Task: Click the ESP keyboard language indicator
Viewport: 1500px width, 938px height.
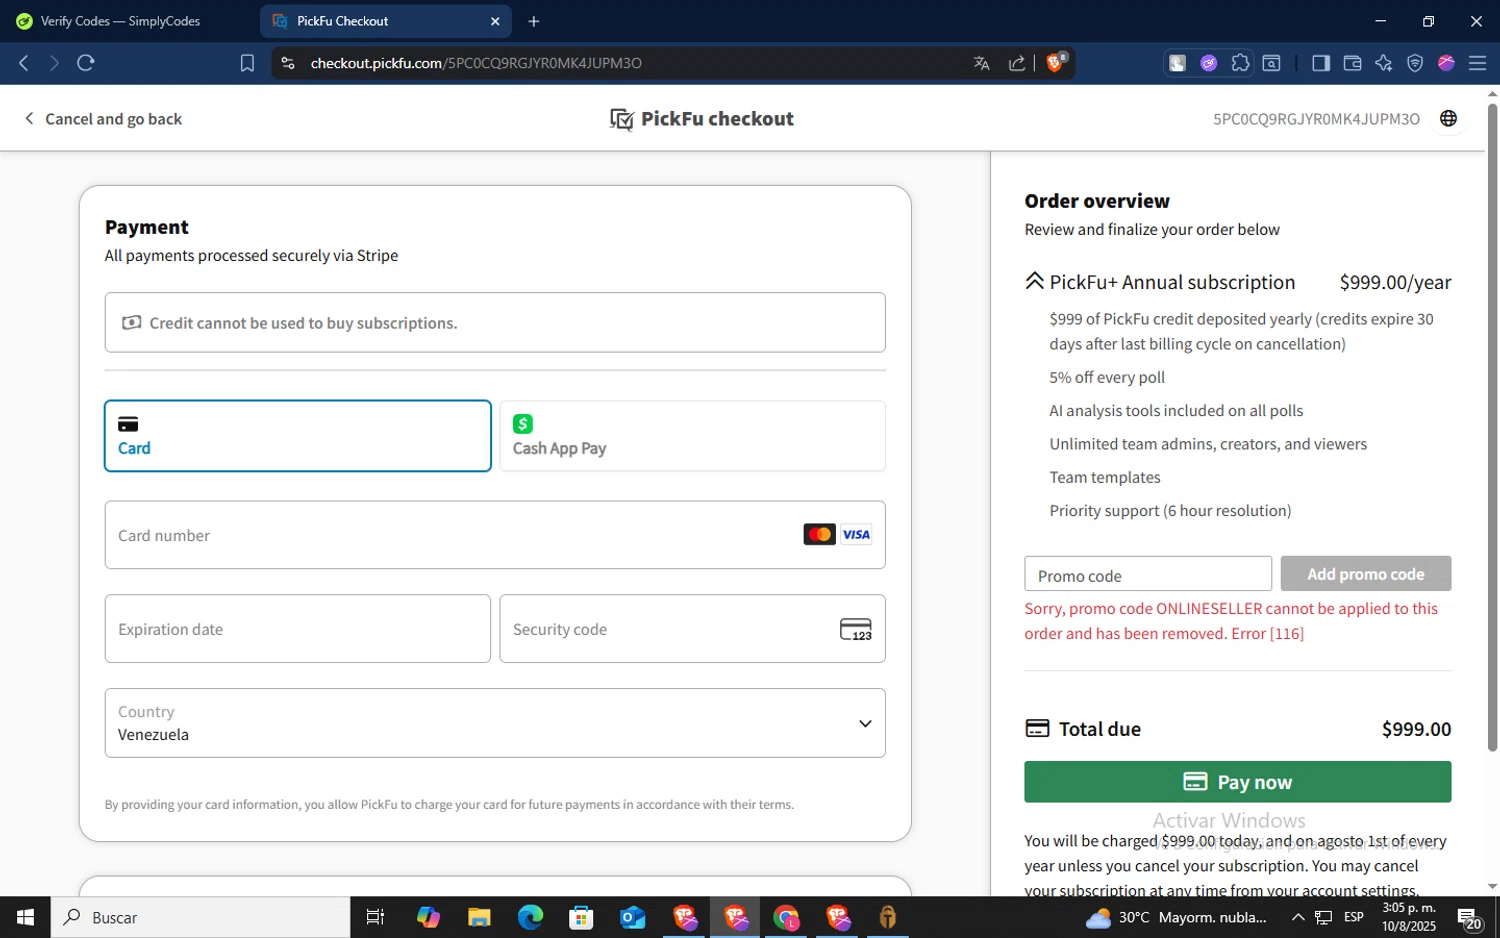Action: point(1354,917)
